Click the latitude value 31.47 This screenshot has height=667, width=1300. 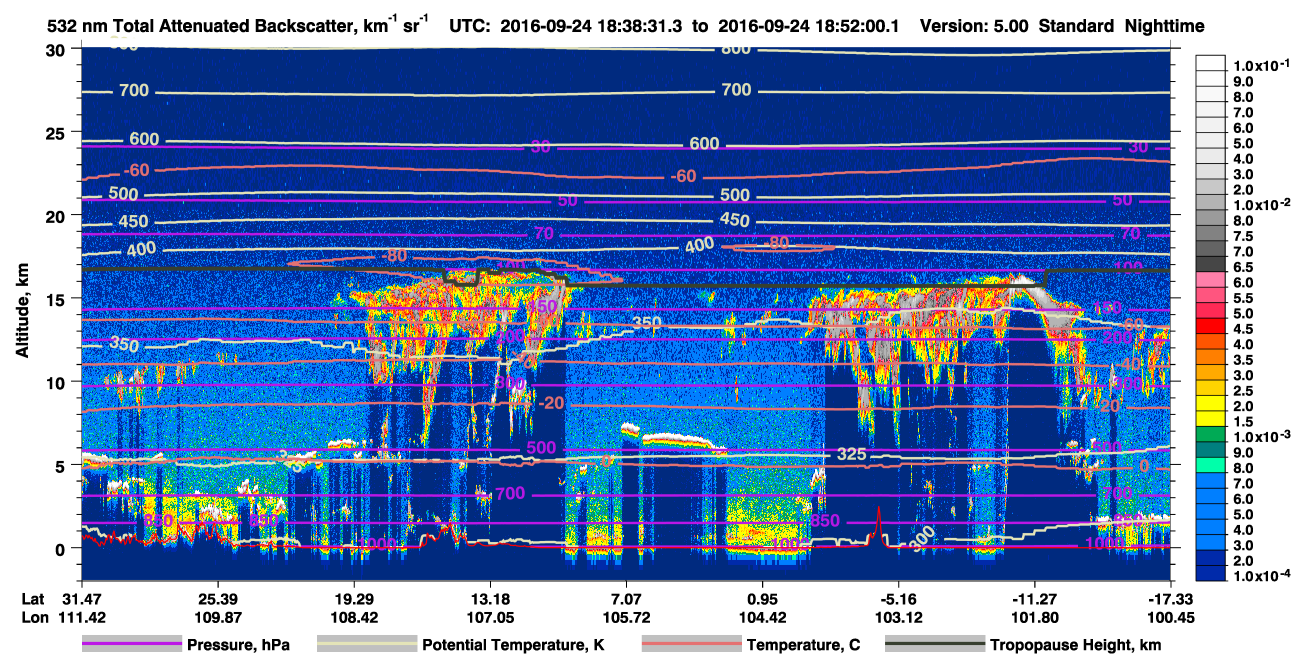tap(81, 597)
